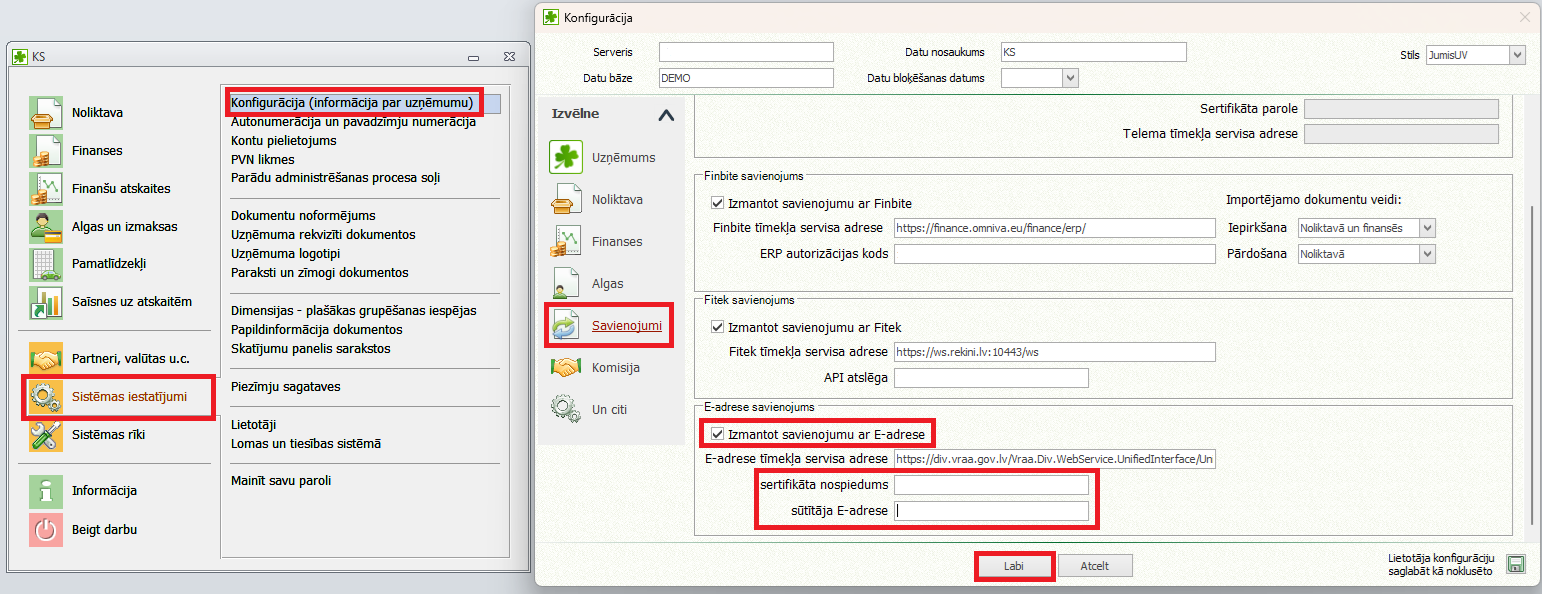Click Datu bāze field containing DEMO
The height and width of the screenshot is (594, 1542).
pos(746,78)
